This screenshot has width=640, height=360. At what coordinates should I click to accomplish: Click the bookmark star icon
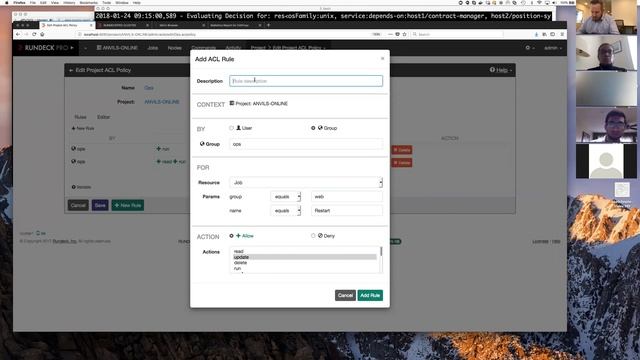(x=404, y=34)
